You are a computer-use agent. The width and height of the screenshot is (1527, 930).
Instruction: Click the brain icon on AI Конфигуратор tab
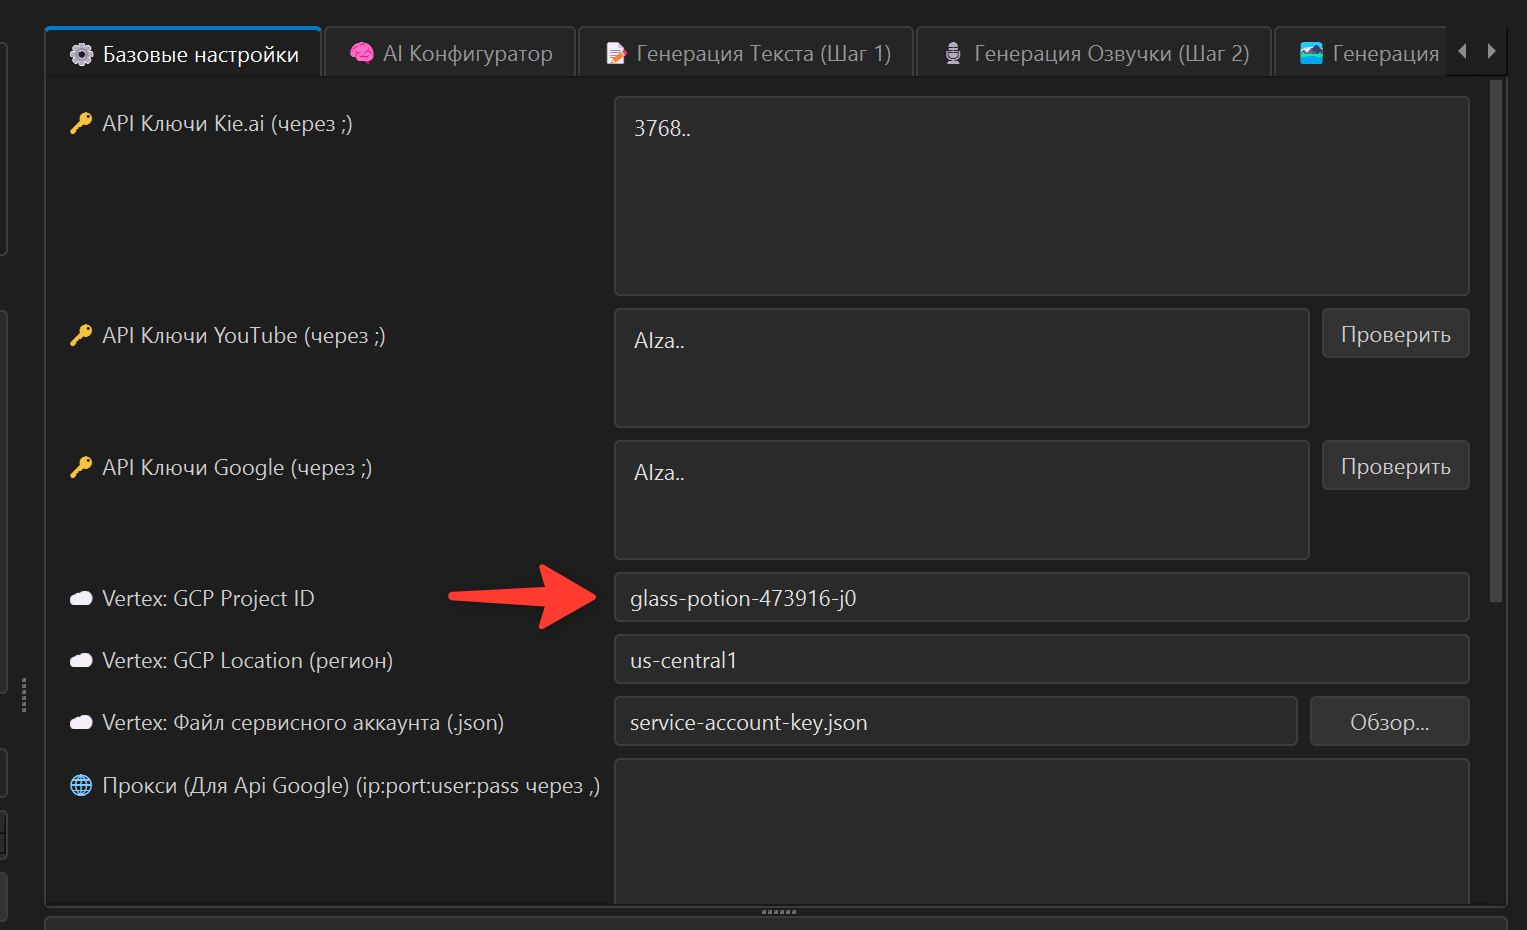coord(362,53)
